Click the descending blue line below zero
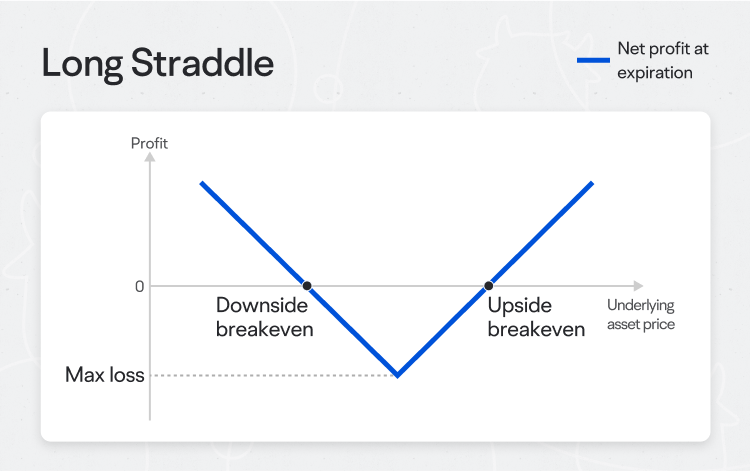Screen dimensions: 750x471 pos(352,331)
